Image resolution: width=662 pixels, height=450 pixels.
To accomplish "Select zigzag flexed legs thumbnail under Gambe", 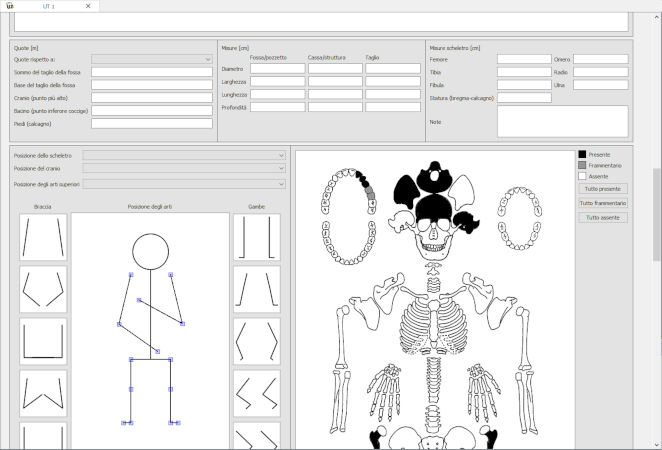I will click(x=257, y=393).
